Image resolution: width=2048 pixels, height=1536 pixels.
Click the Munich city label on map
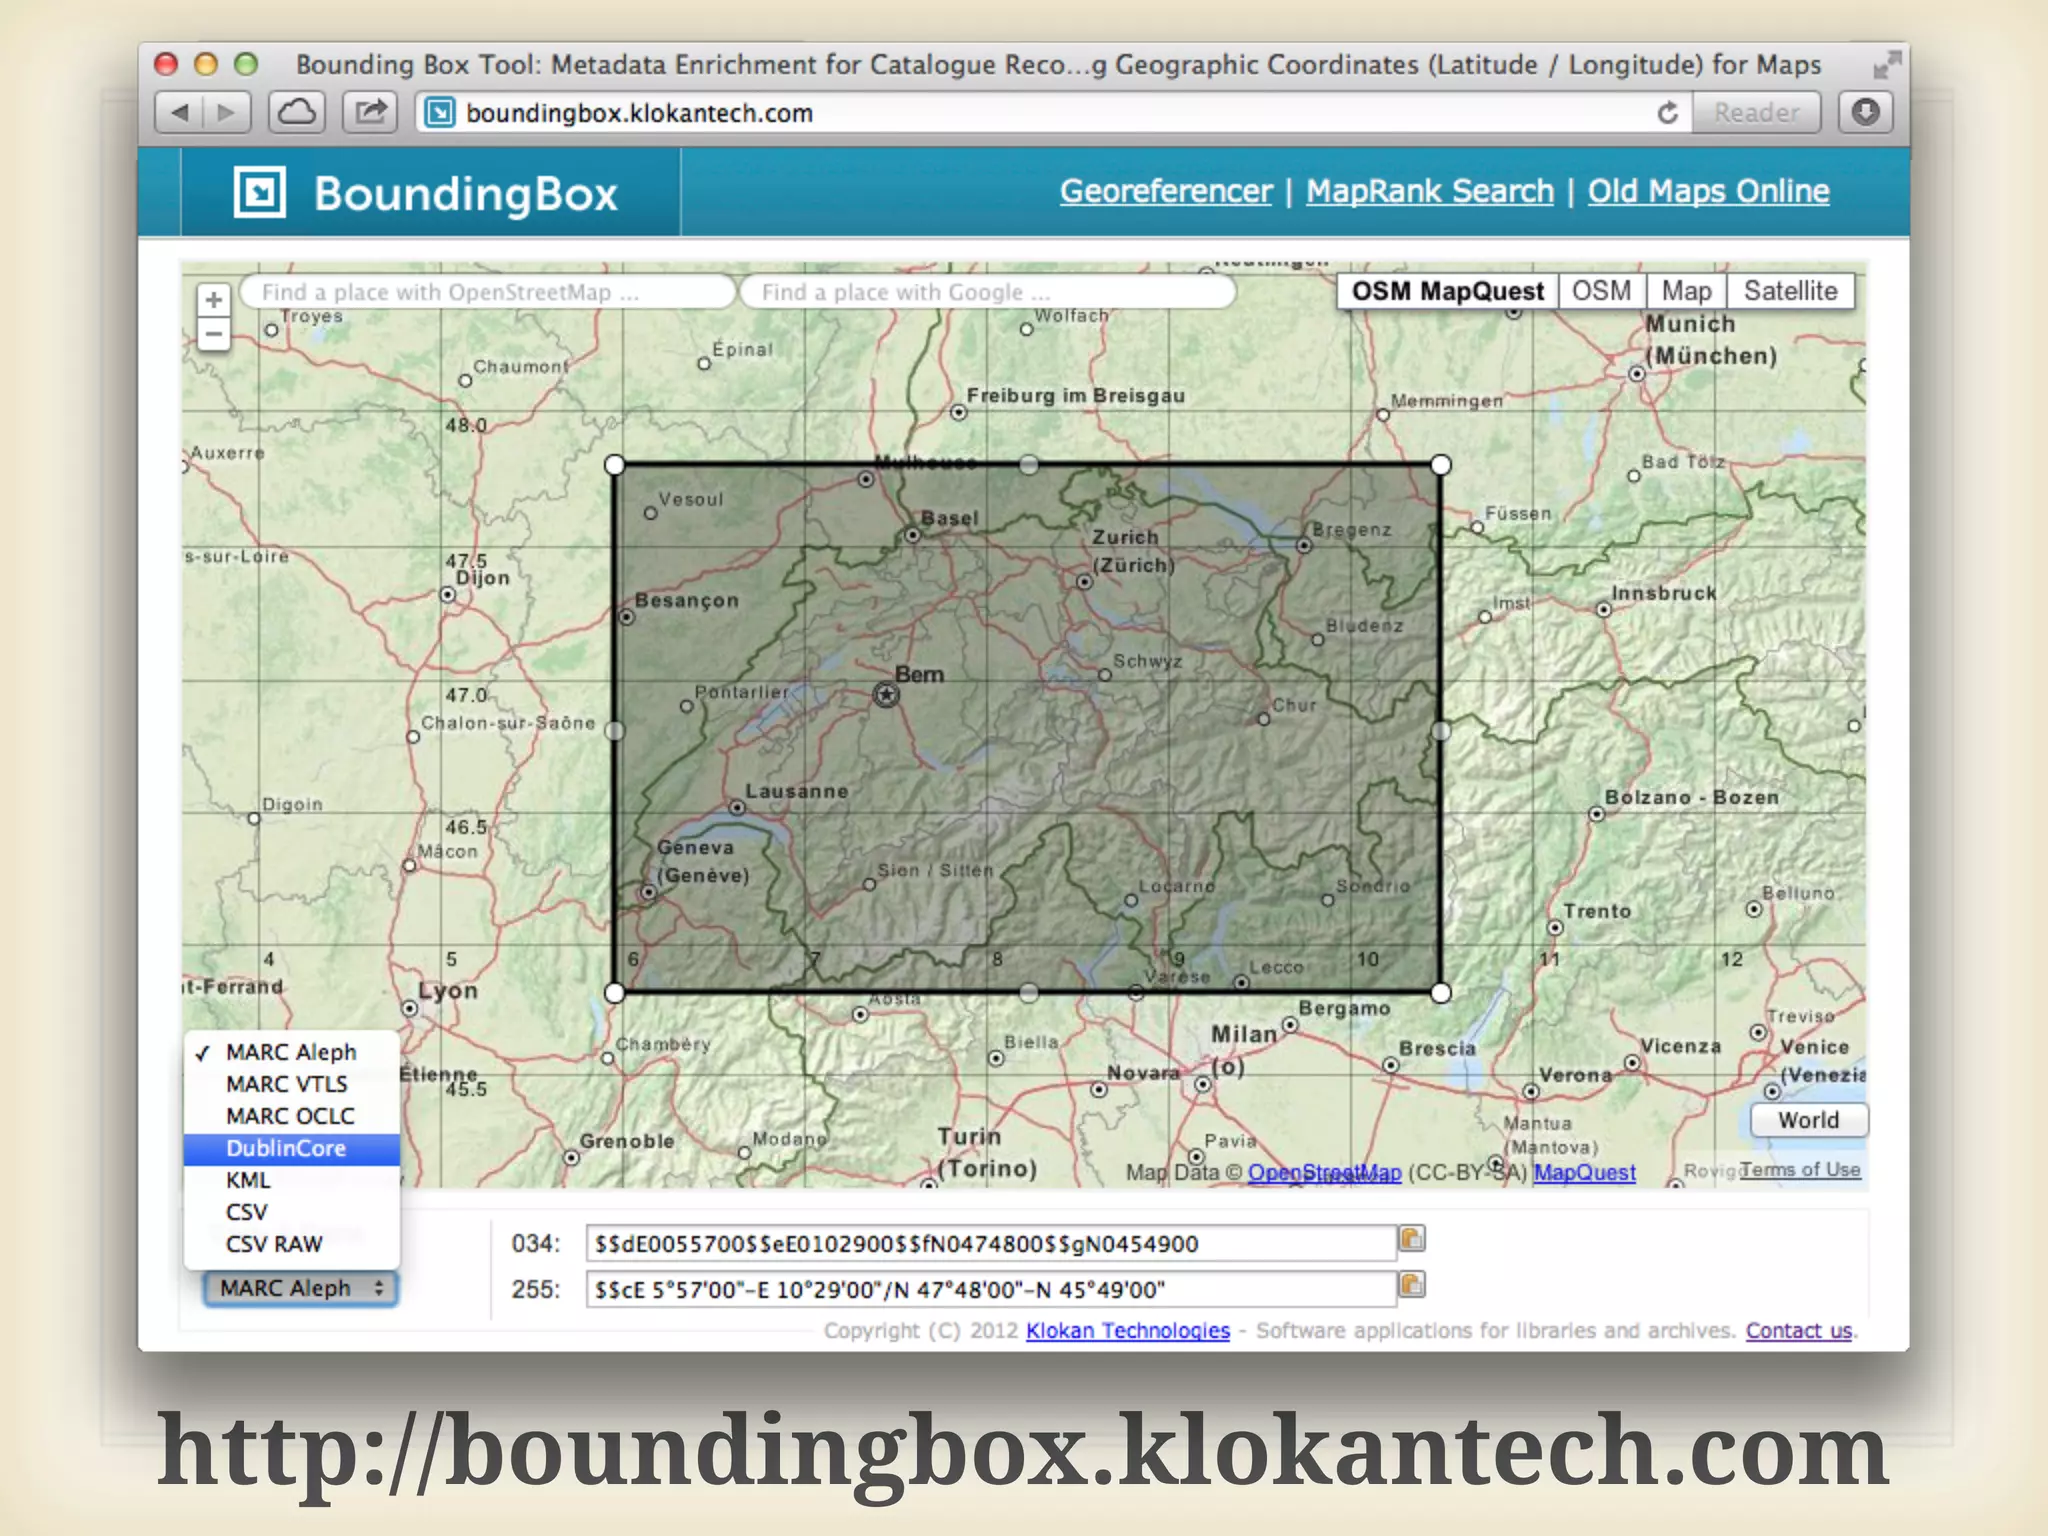(1711, 339)
